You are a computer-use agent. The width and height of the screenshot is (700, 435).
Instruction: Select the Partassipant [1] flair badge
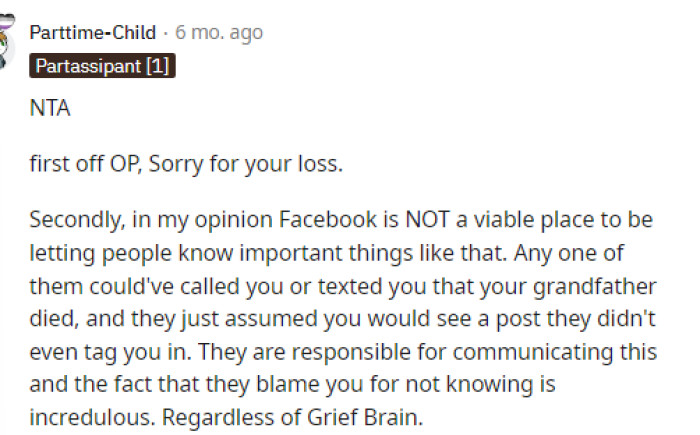(102, 66)
